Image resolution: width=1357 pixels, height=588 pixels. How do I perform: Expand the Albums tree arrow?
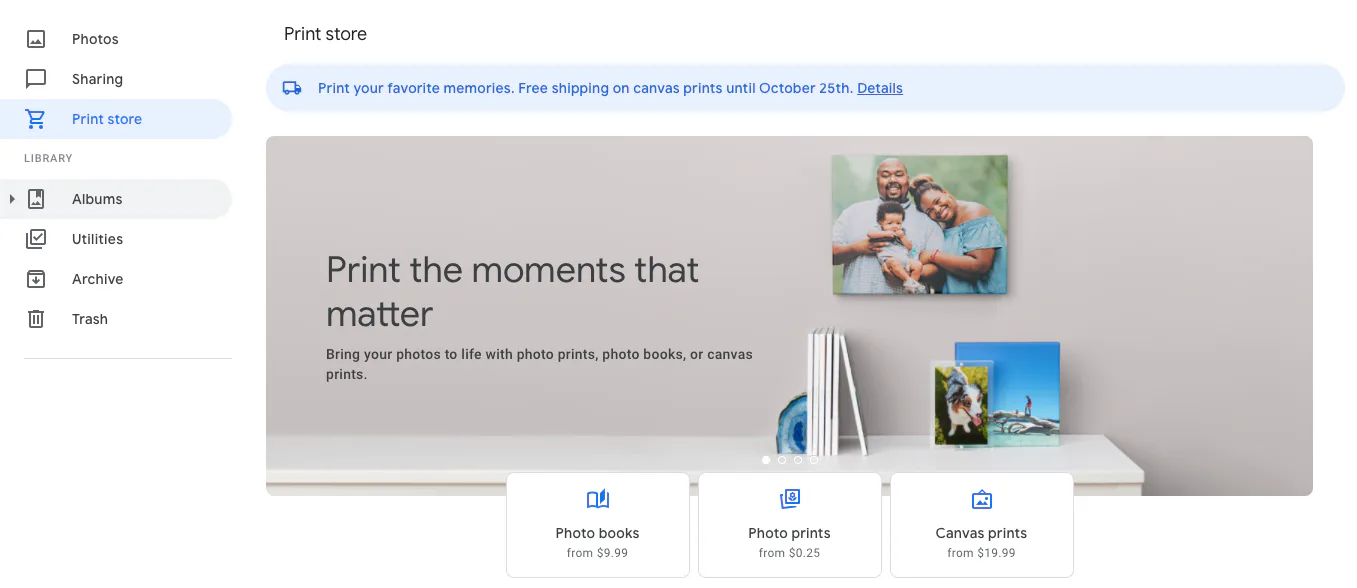(x=12, y=199)
